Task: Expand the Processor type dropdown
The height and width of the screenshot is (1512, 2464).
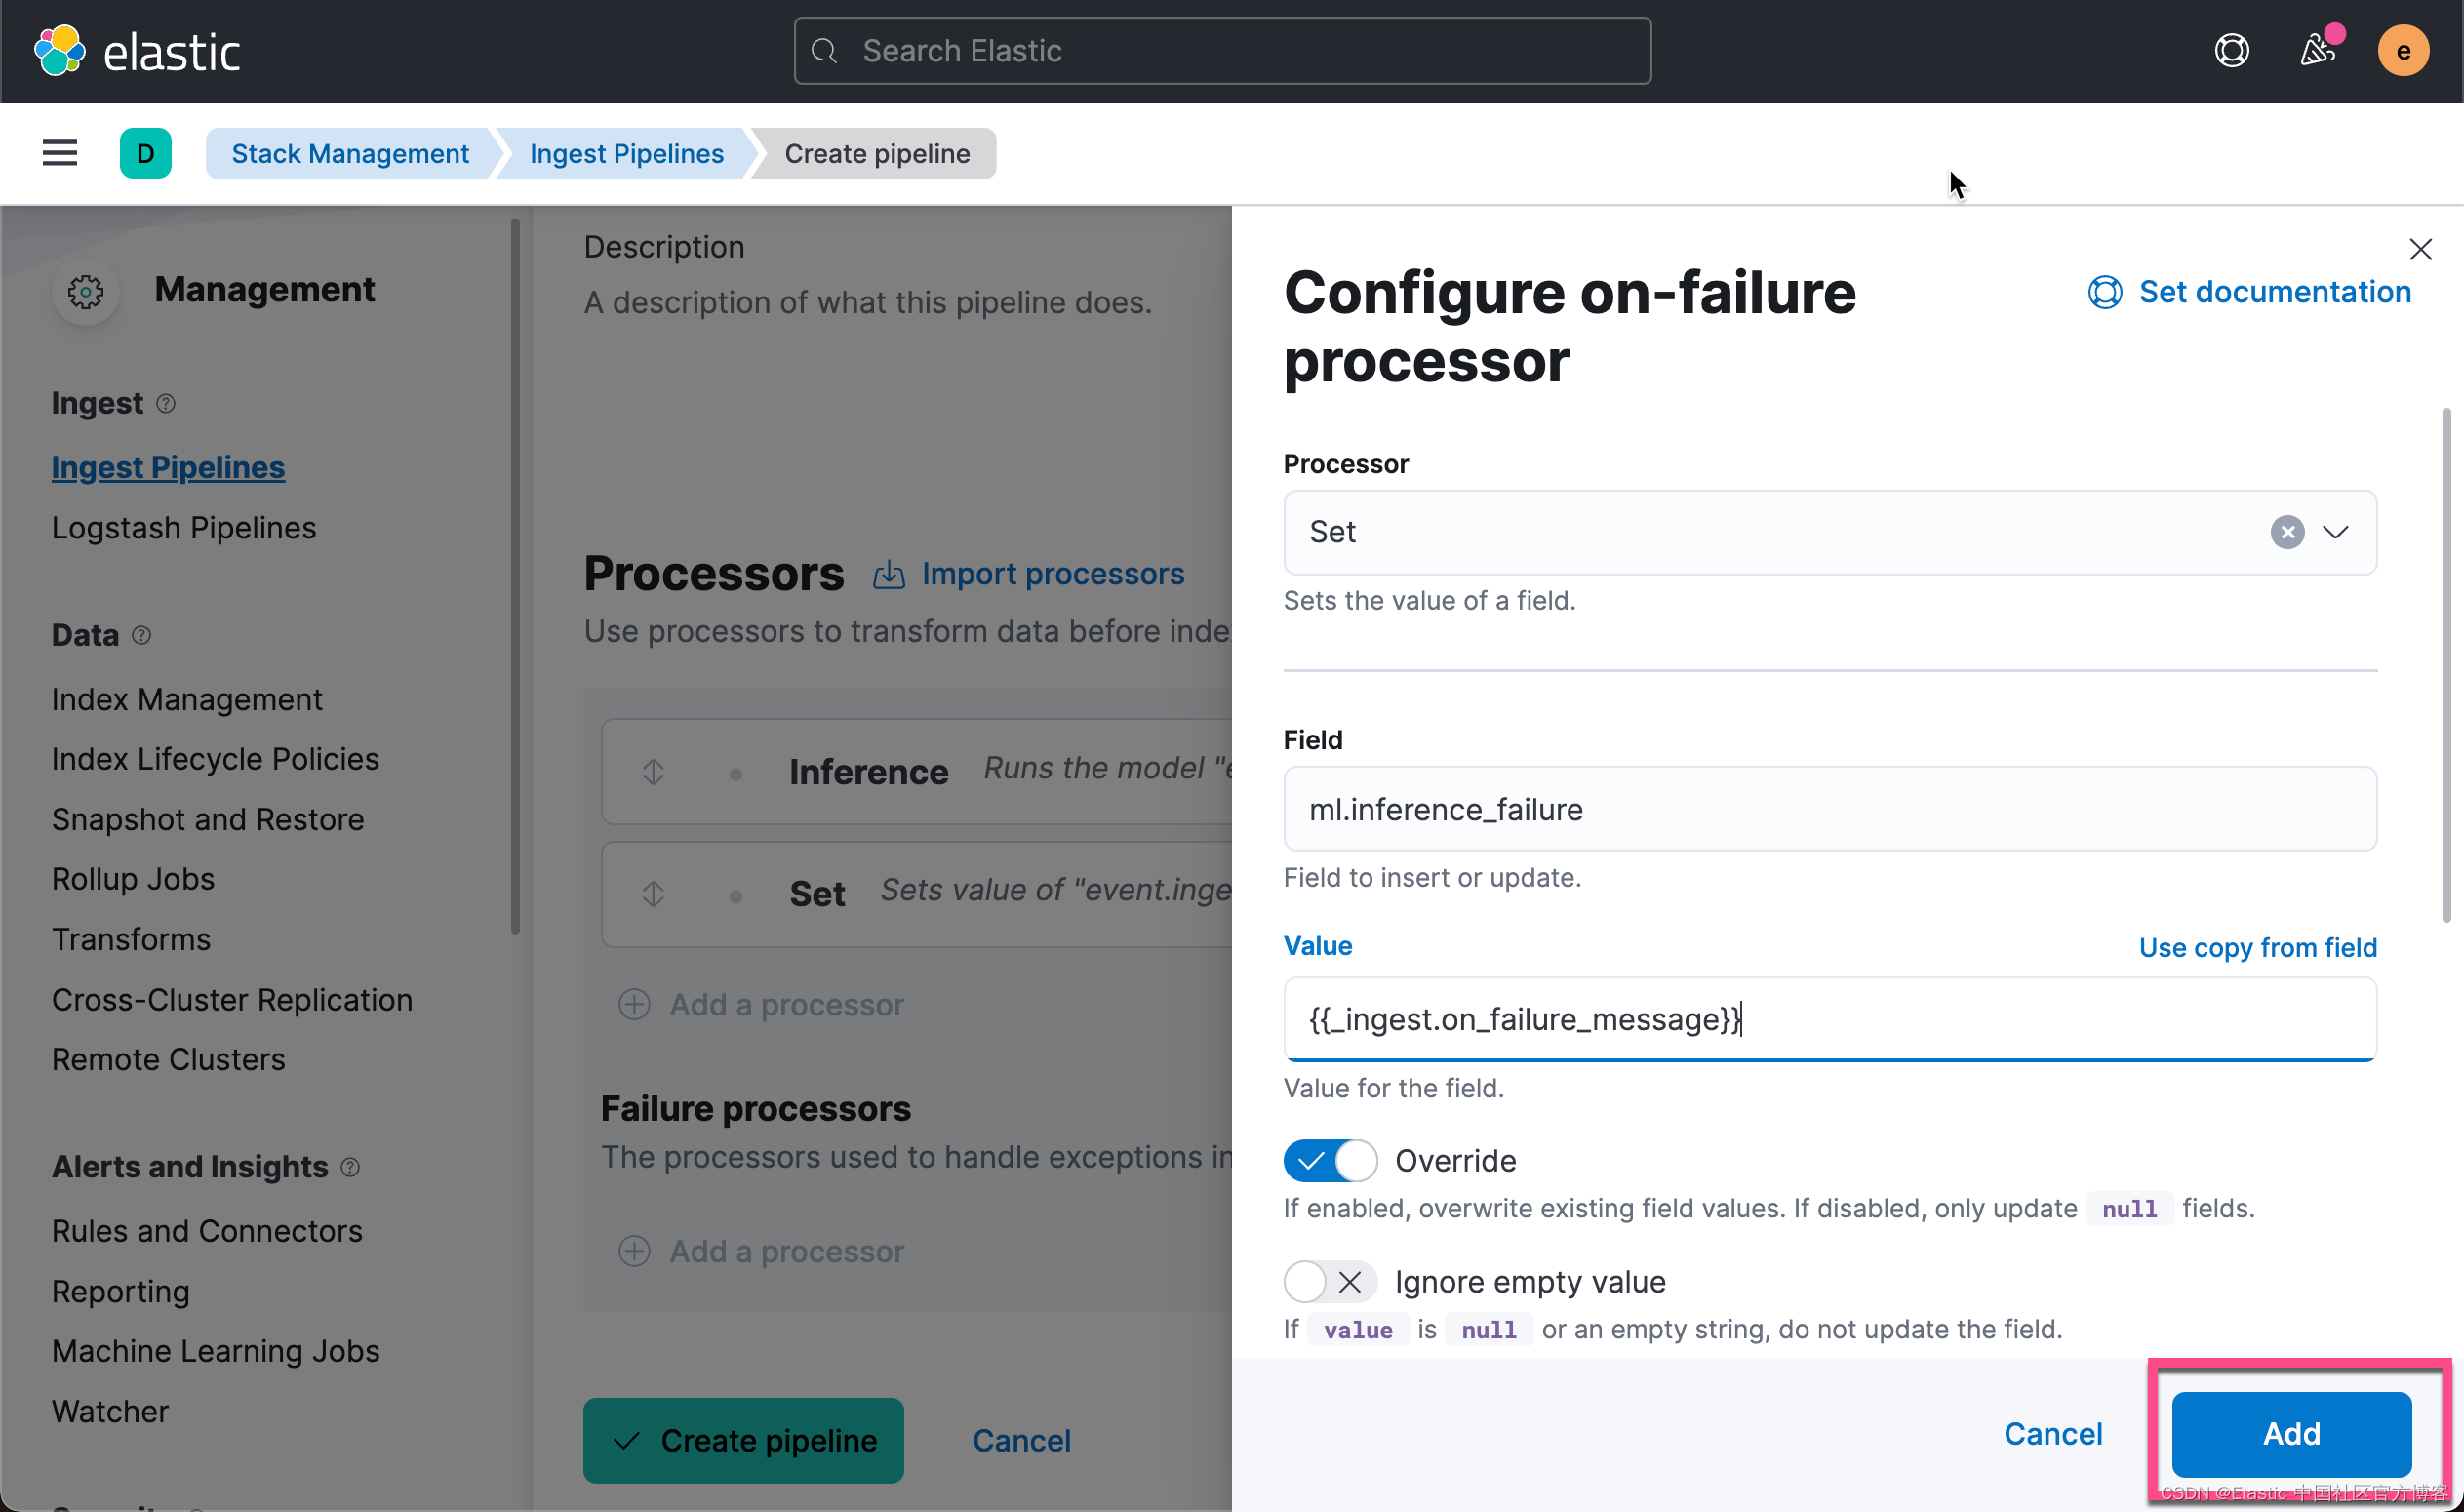Action: coord(2335,532)
